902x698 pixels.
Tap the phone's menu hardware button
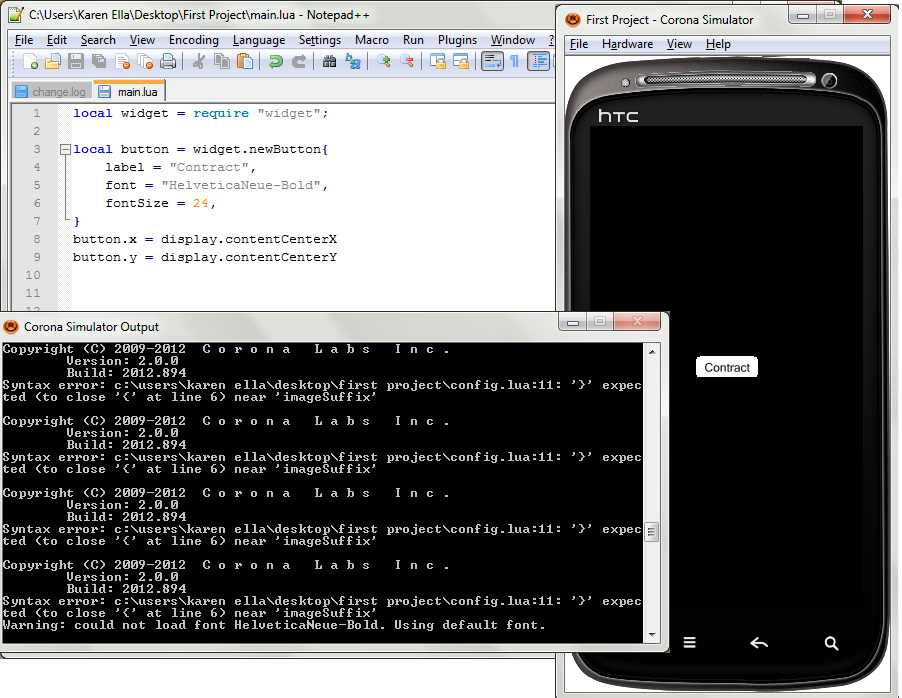[689, 642]
